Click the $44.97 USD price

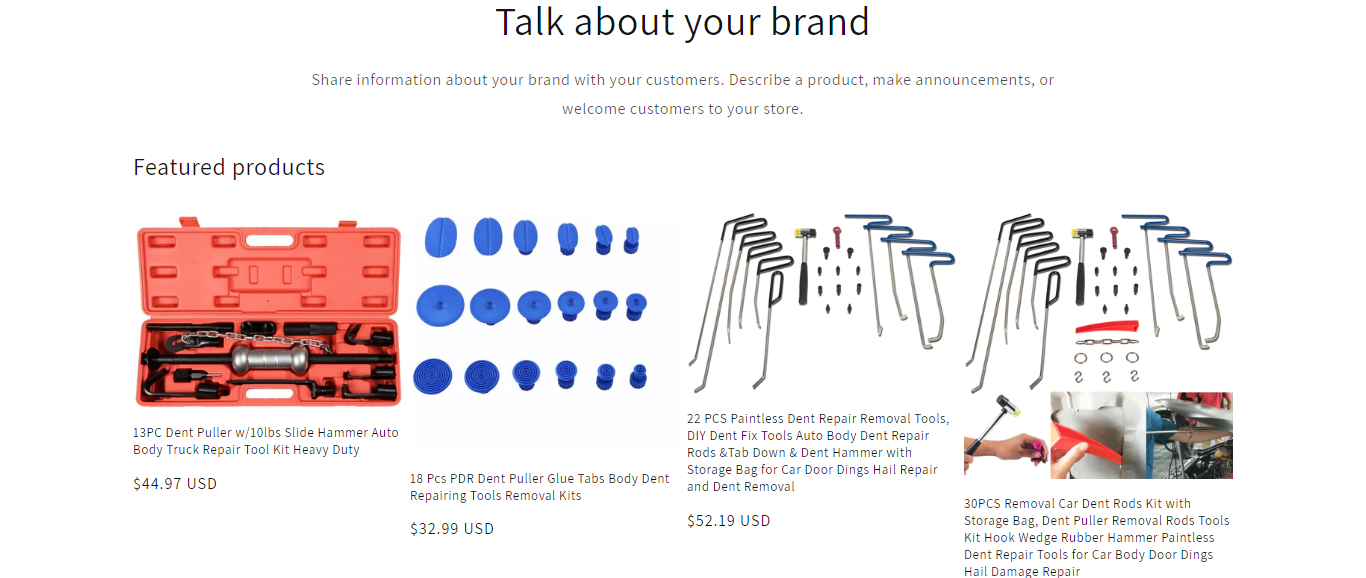(175, 484)
